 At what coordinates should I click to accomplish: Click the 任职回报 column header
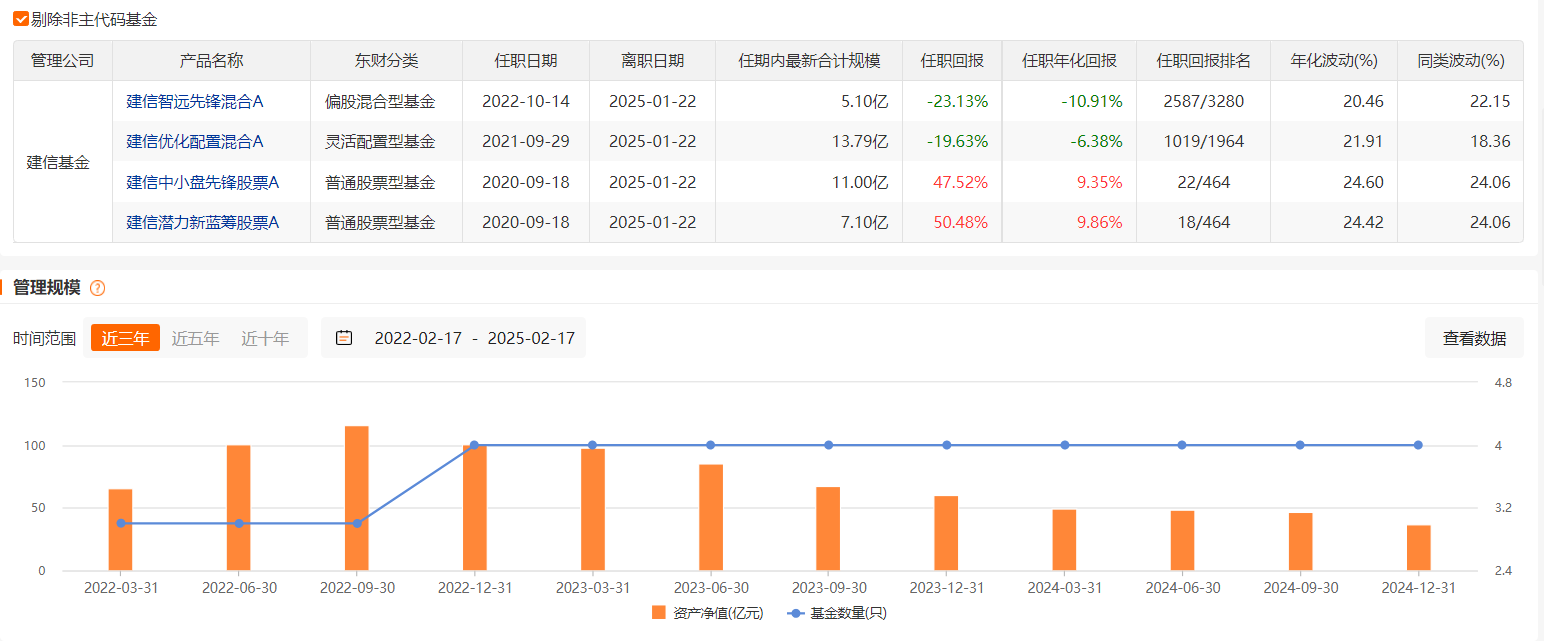(x=951, y=60)
